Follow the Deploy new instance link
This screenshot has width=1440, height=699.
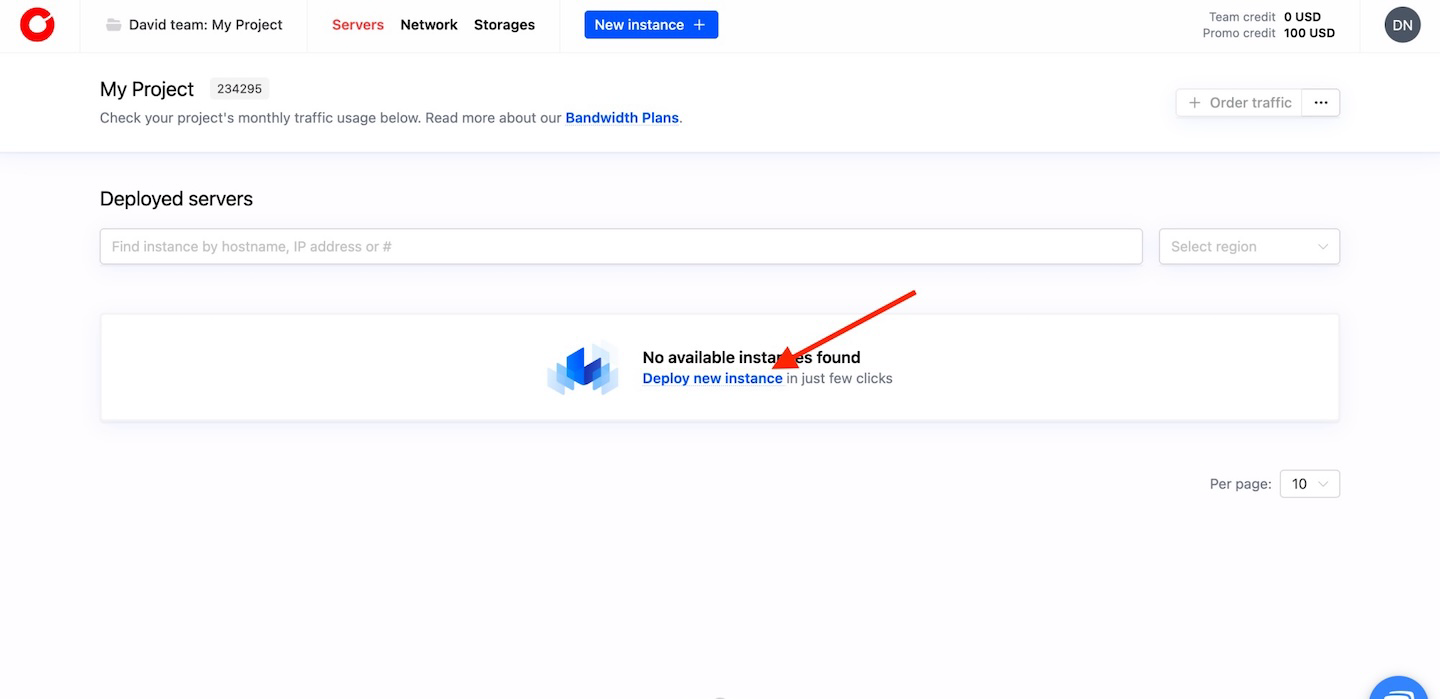(712, 379)
